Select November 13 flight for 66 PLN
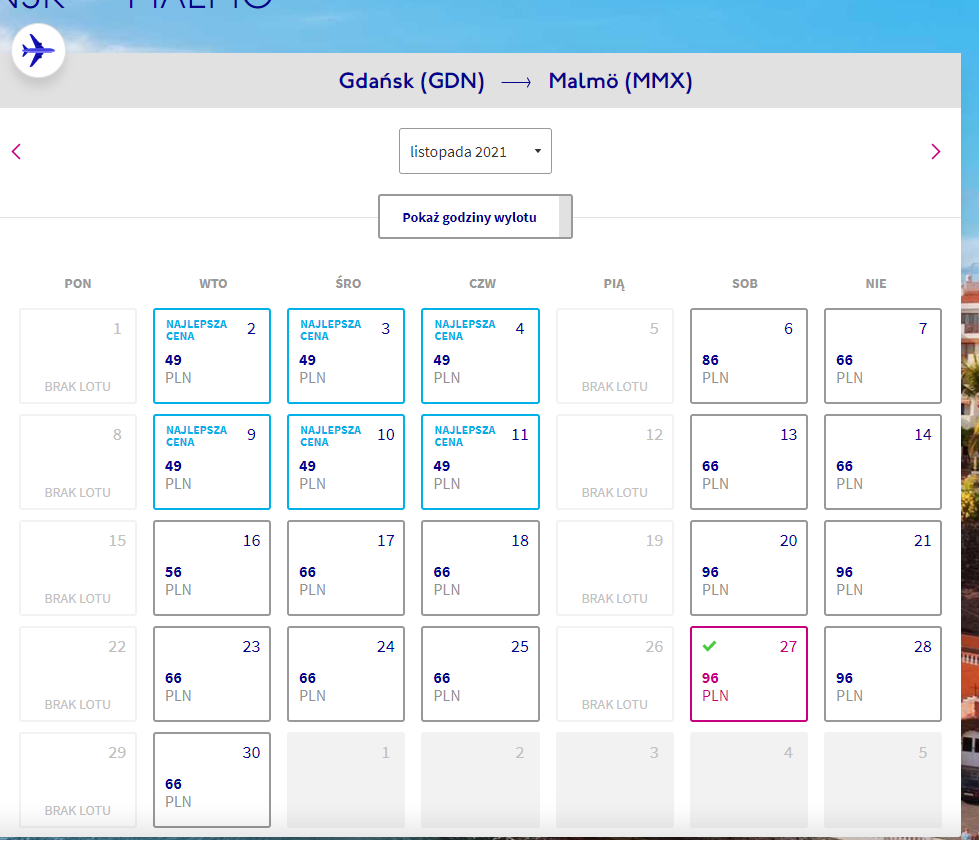This screenshot has width=979, height=842. pyautogui.click(x=749, y=462)
